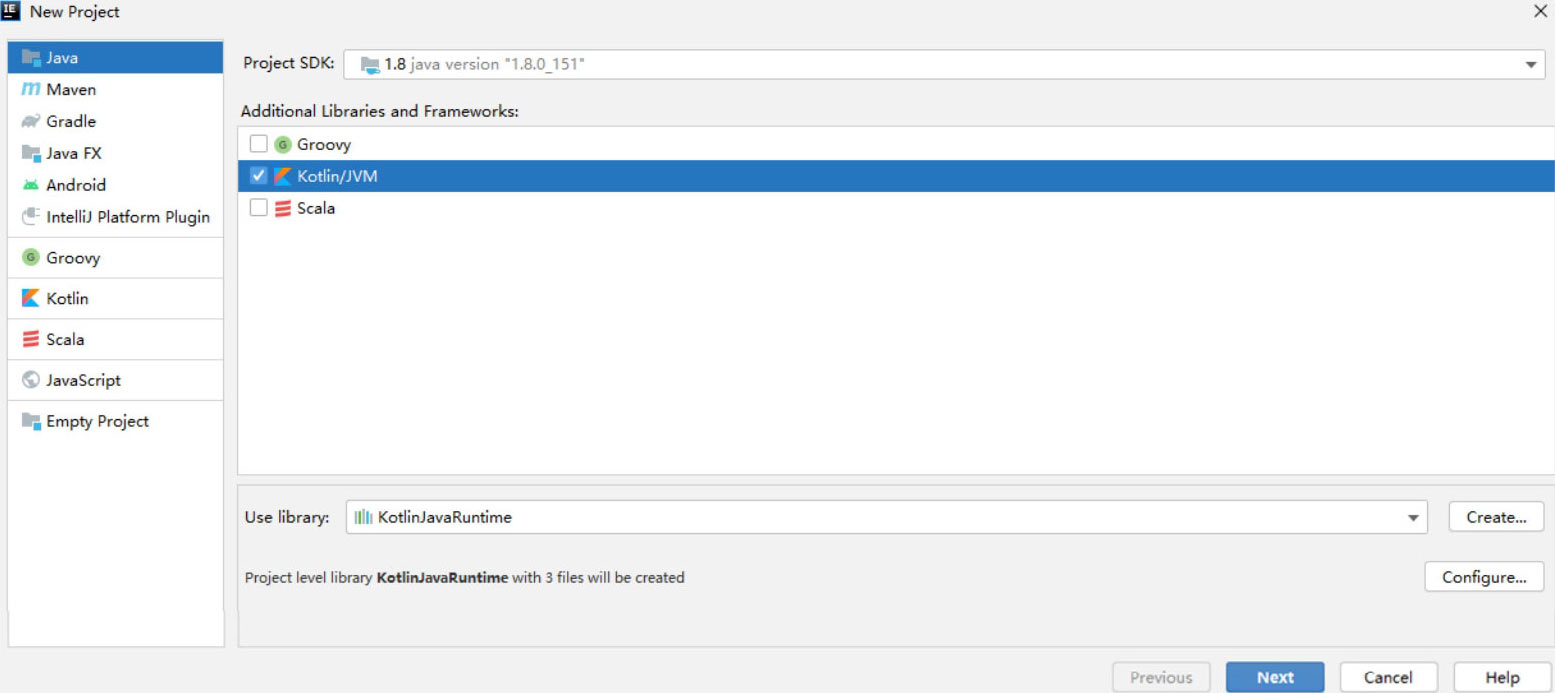This screenshot has height=693, width=1555.
Task: Select the JavaScript globe icon
Action: 30,381
